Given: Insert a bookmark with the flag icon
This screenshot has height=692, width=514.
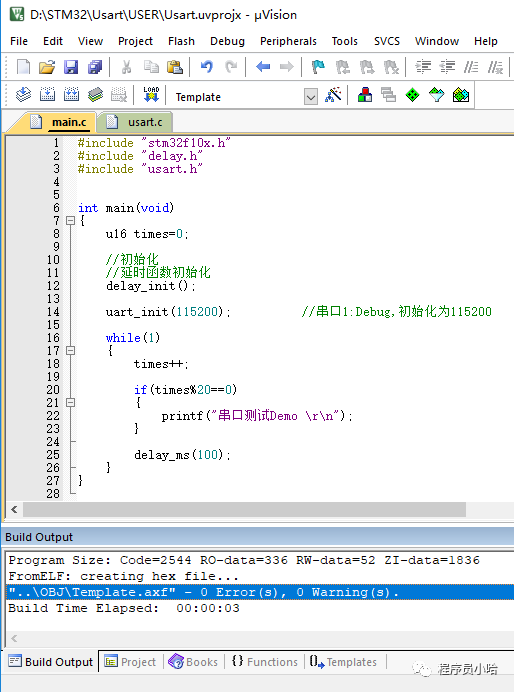Looking at the screenshot, I should pyautogui.click(x=318, y=67).
